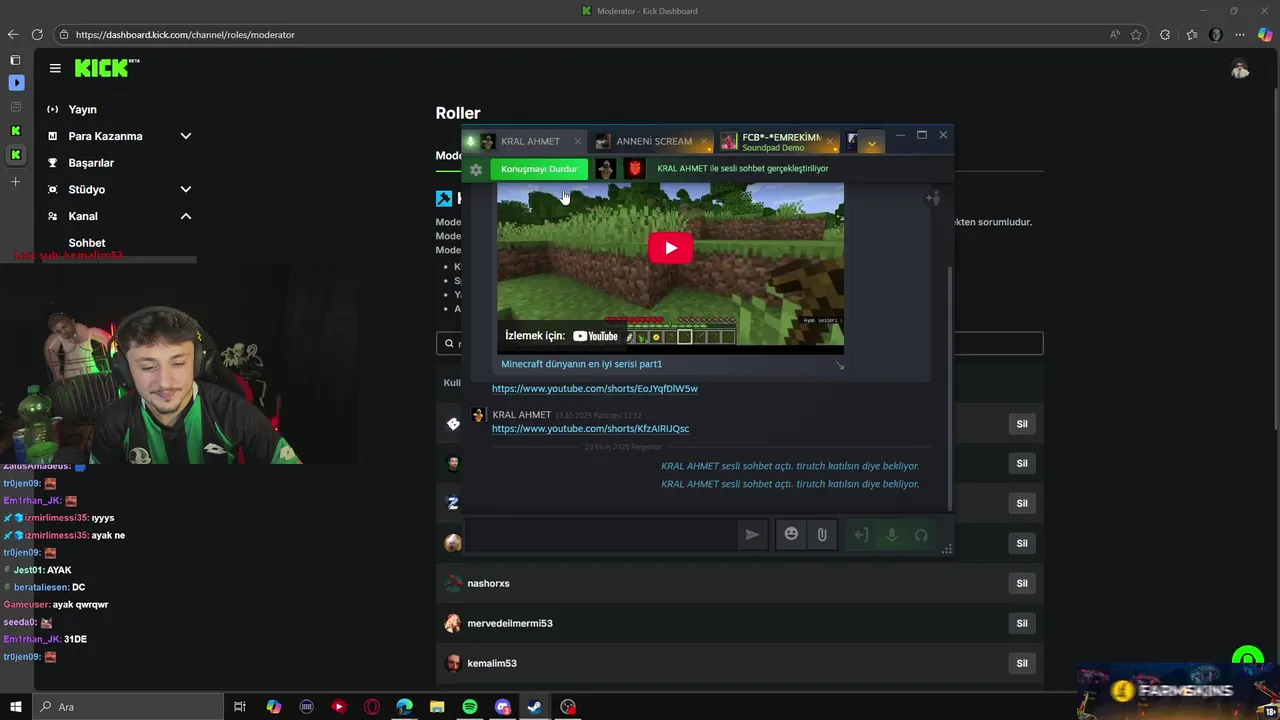The height and width of the screenshot is (720, 1280).
Task: Switch to the FCB EMREKİMM Soundpad tab
Action: point(780,141)
